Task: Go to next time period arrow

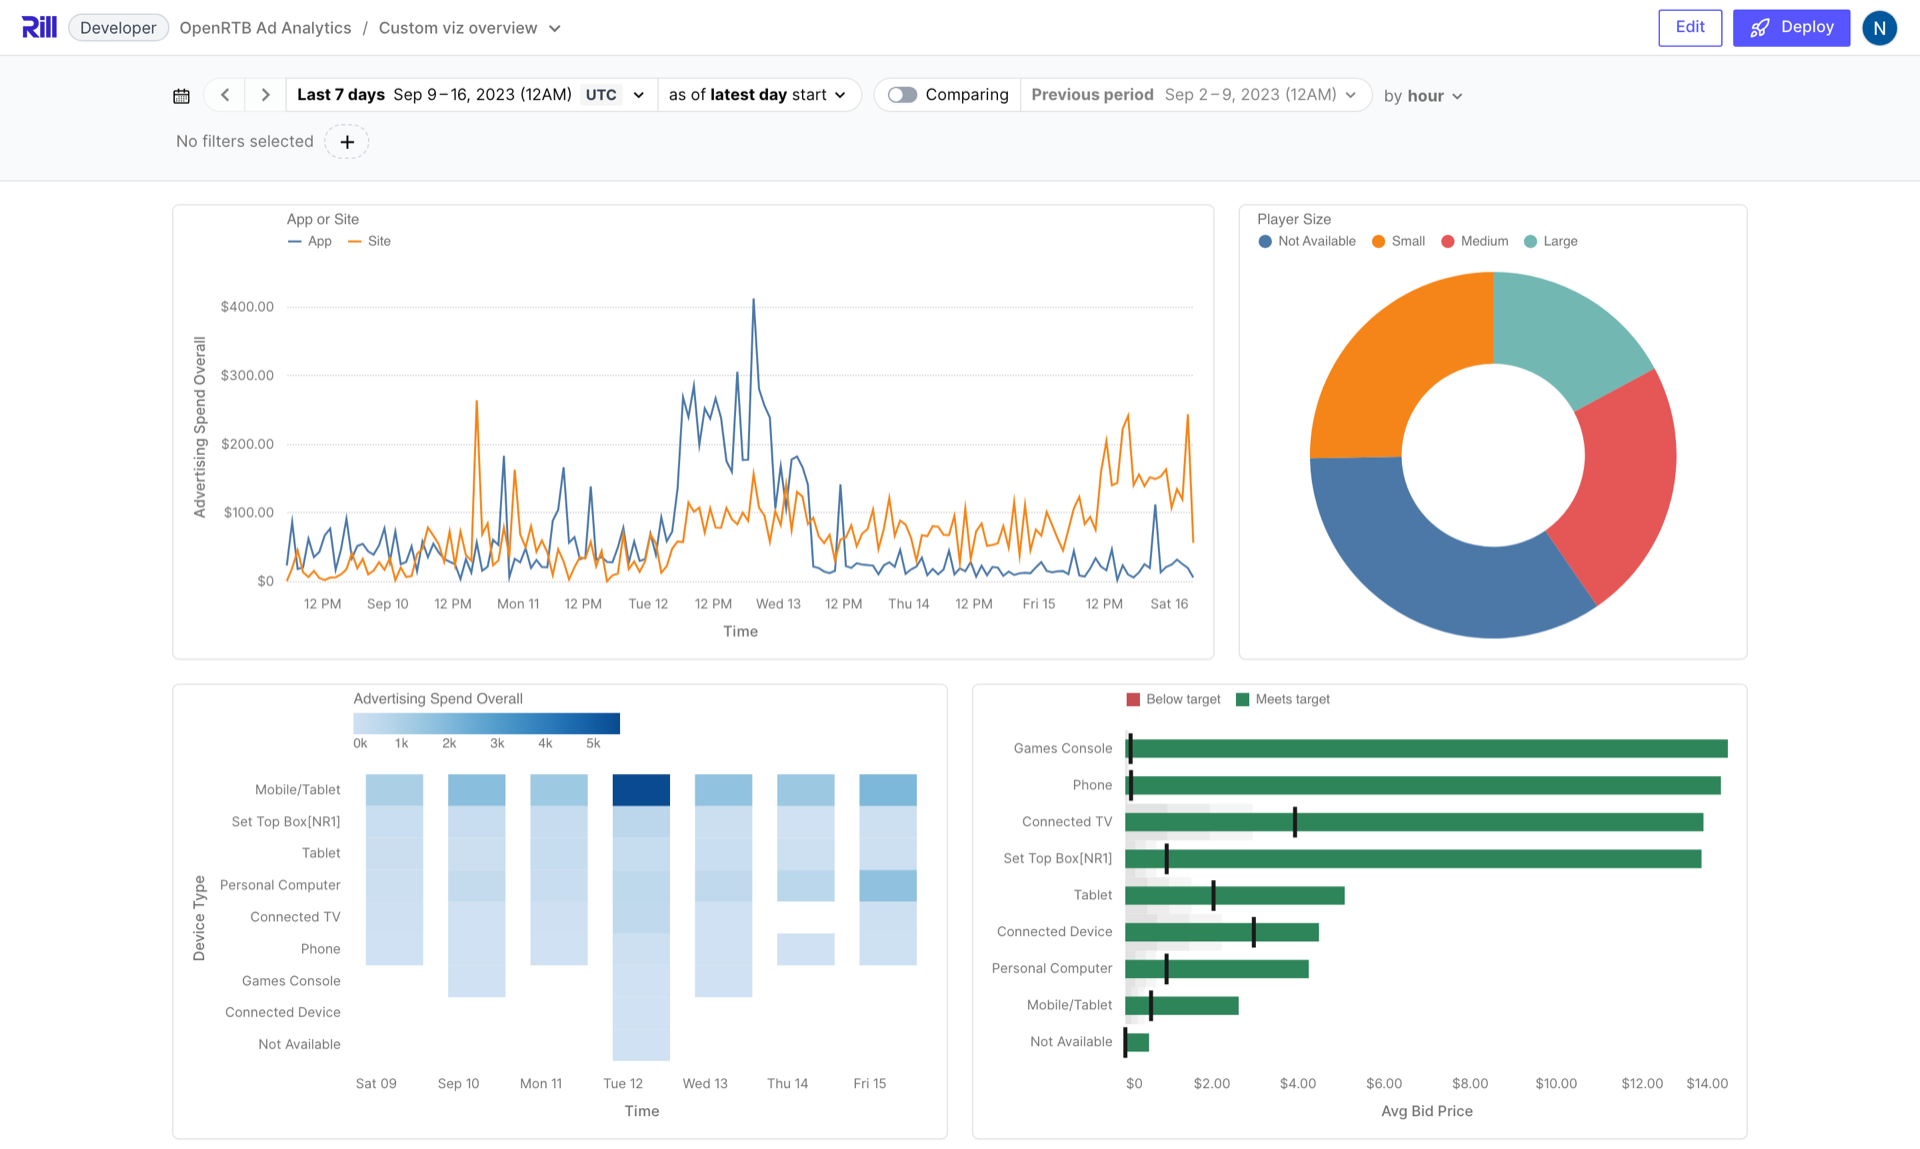Action: point(265,95)
